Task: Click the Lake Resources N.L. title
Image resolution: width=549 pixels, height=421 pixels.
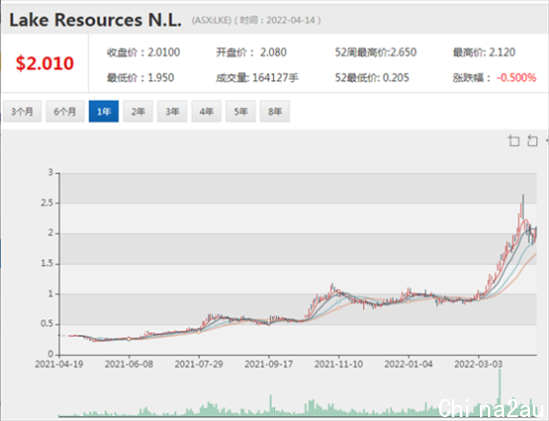Action: point(95,20)
